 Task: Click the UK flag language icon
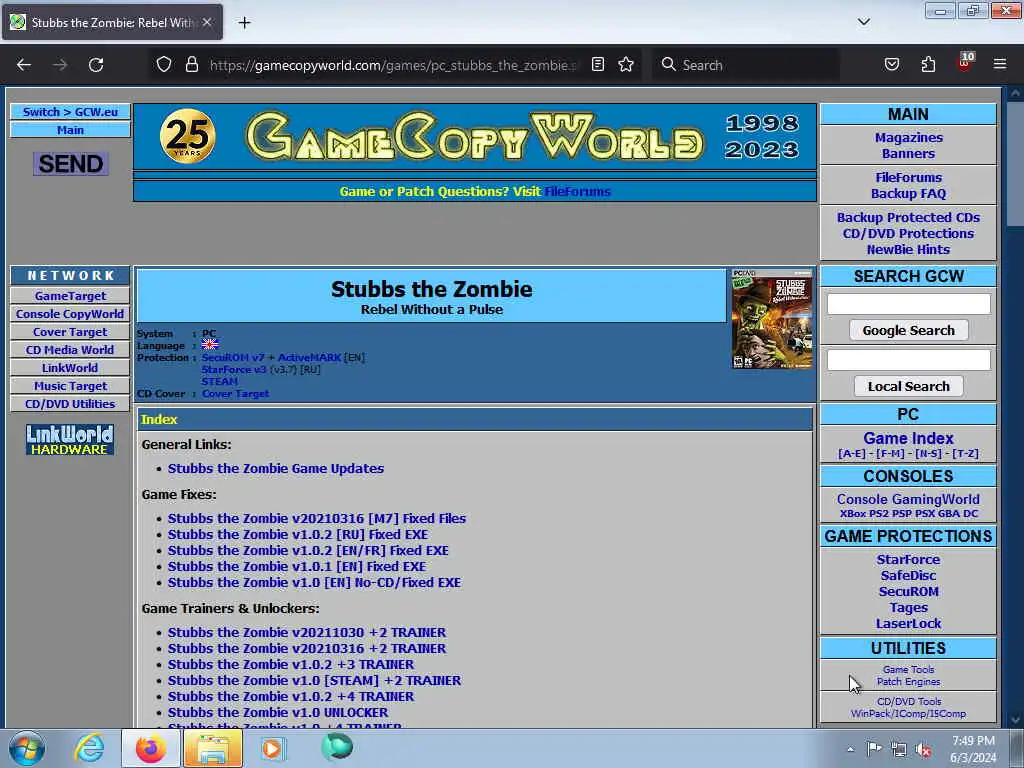[210, 345]
